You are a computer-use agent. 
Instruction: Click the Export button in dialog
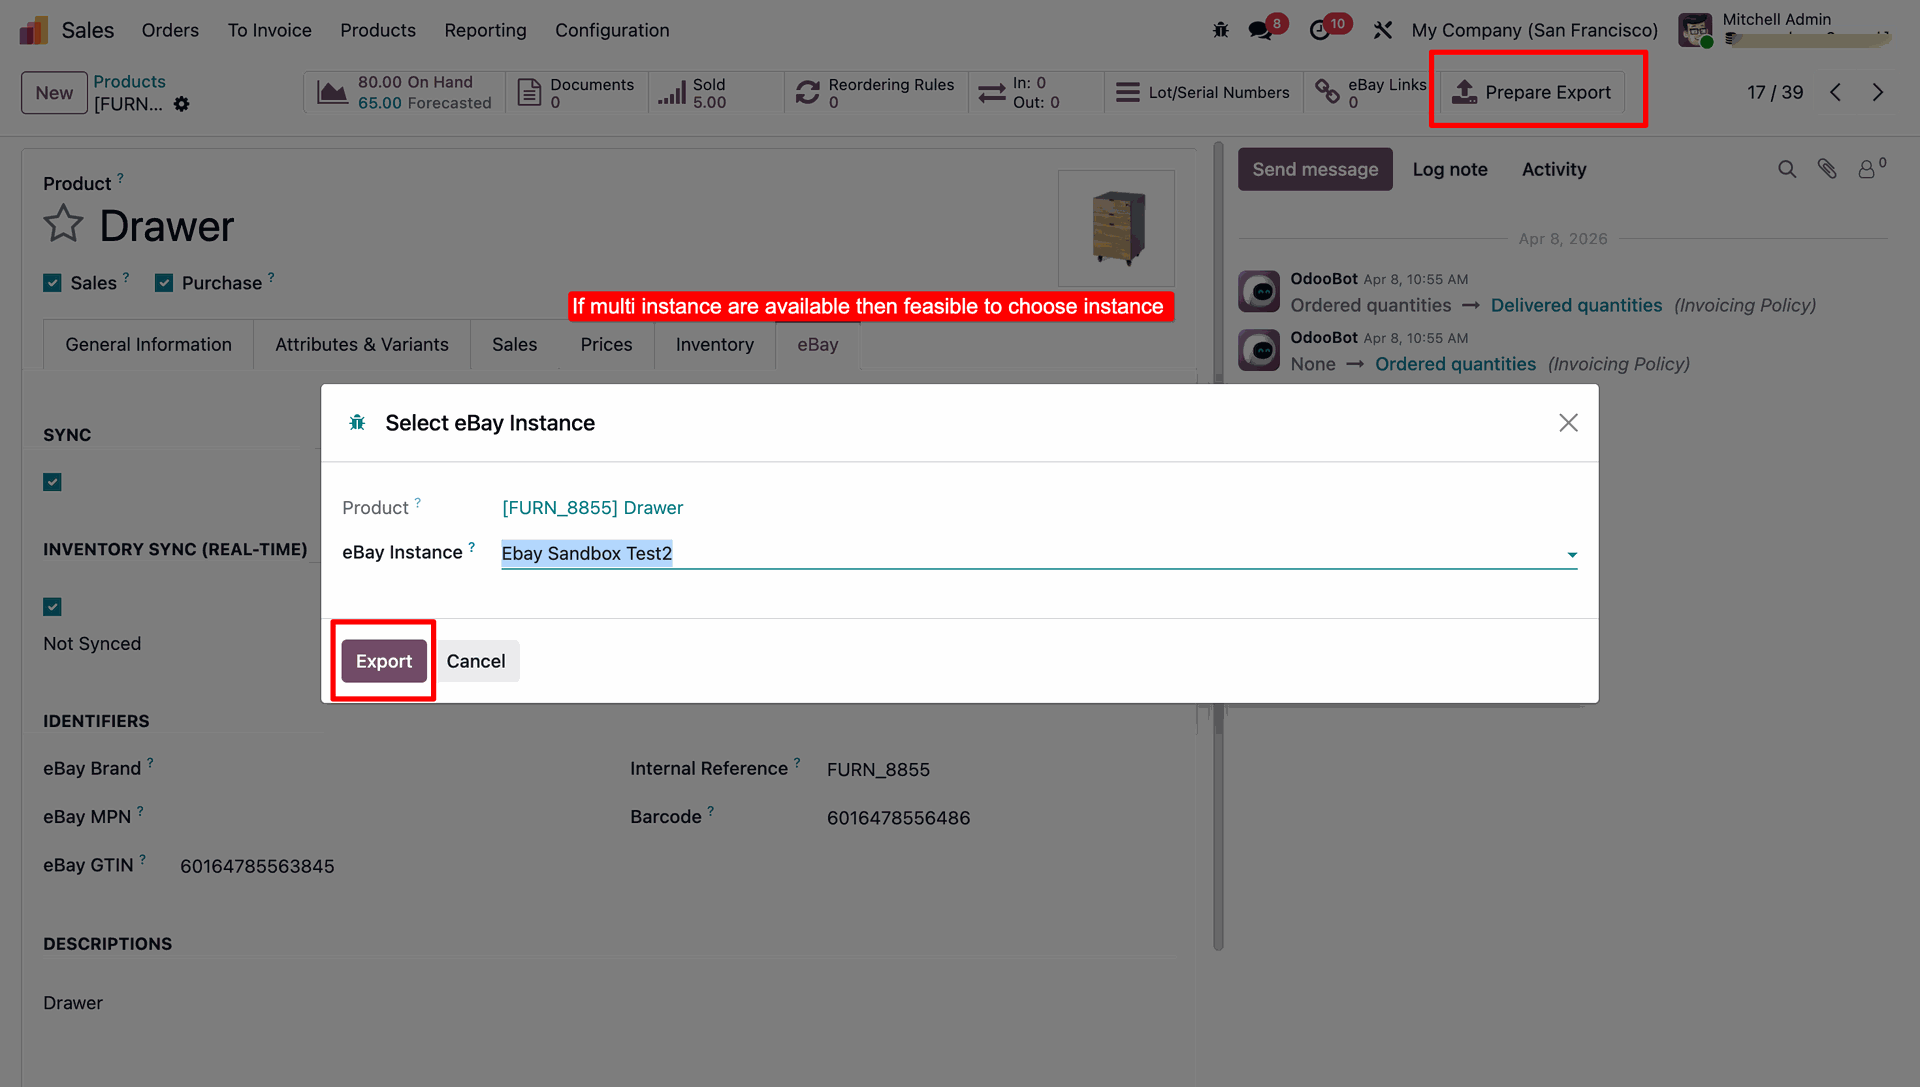[384, 661]
